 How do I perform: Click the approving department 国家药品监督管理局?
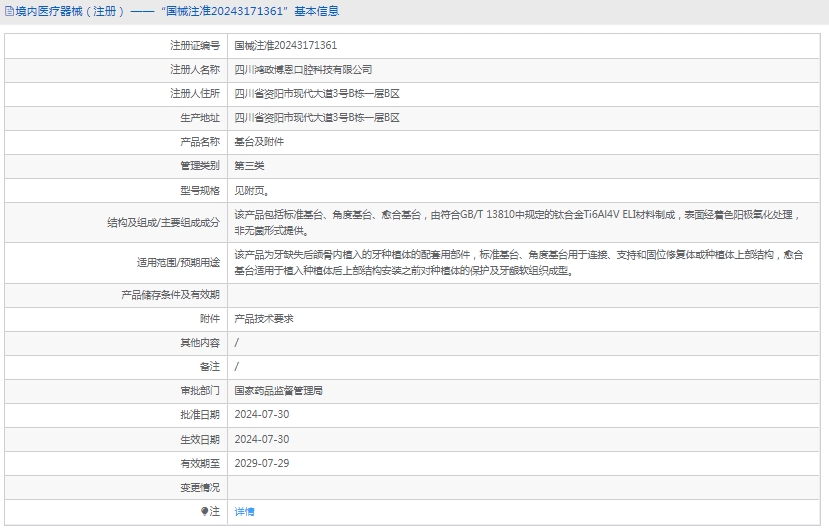coord(278,391)
